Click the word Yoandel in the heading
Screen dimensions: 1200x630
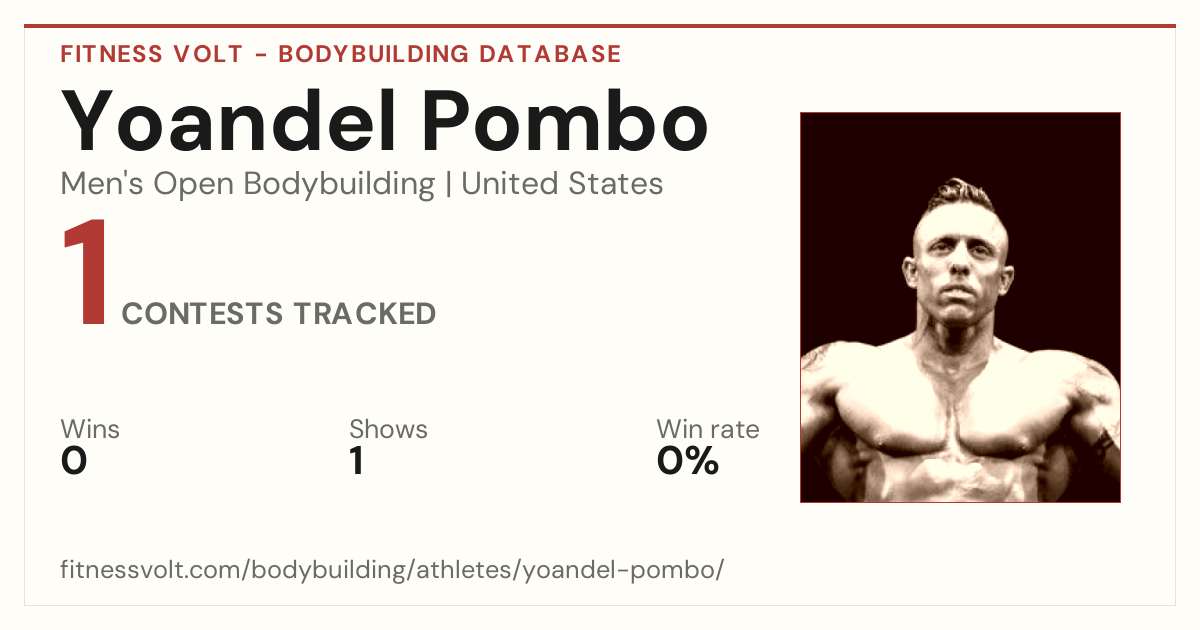point(231,120)
